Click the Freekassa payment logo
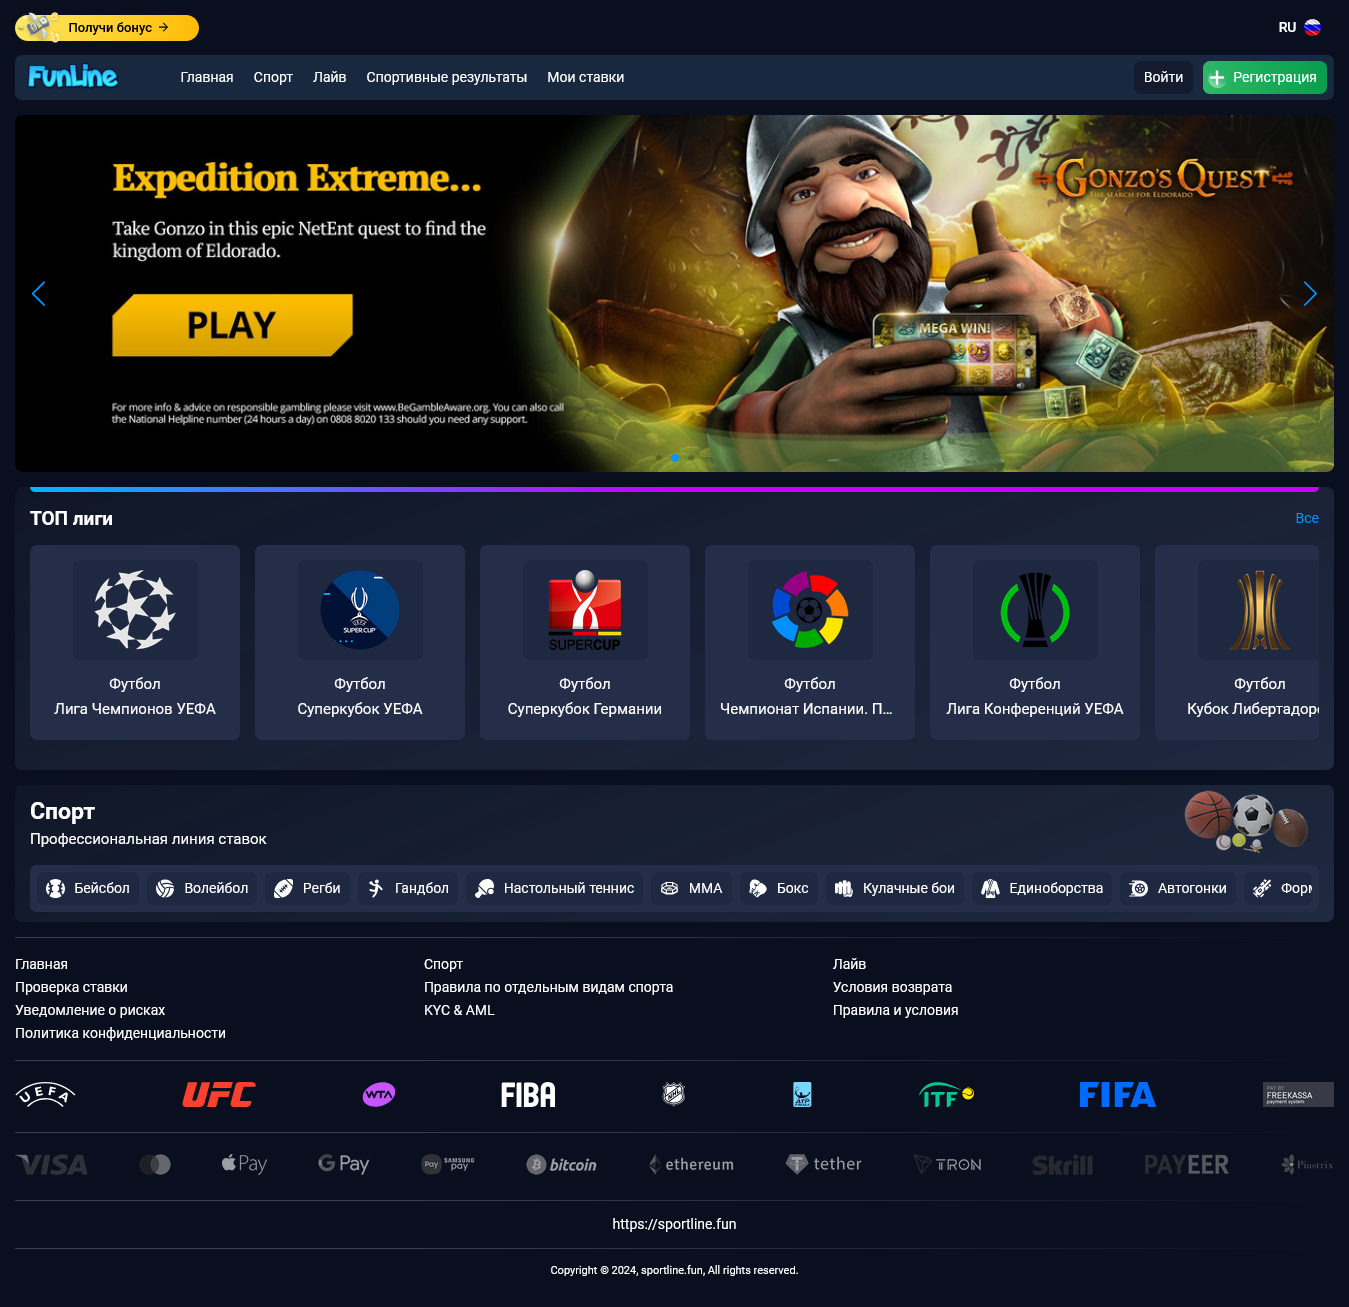The width and height of the screenshot is (1349, 1307). click(1298, 1094)
